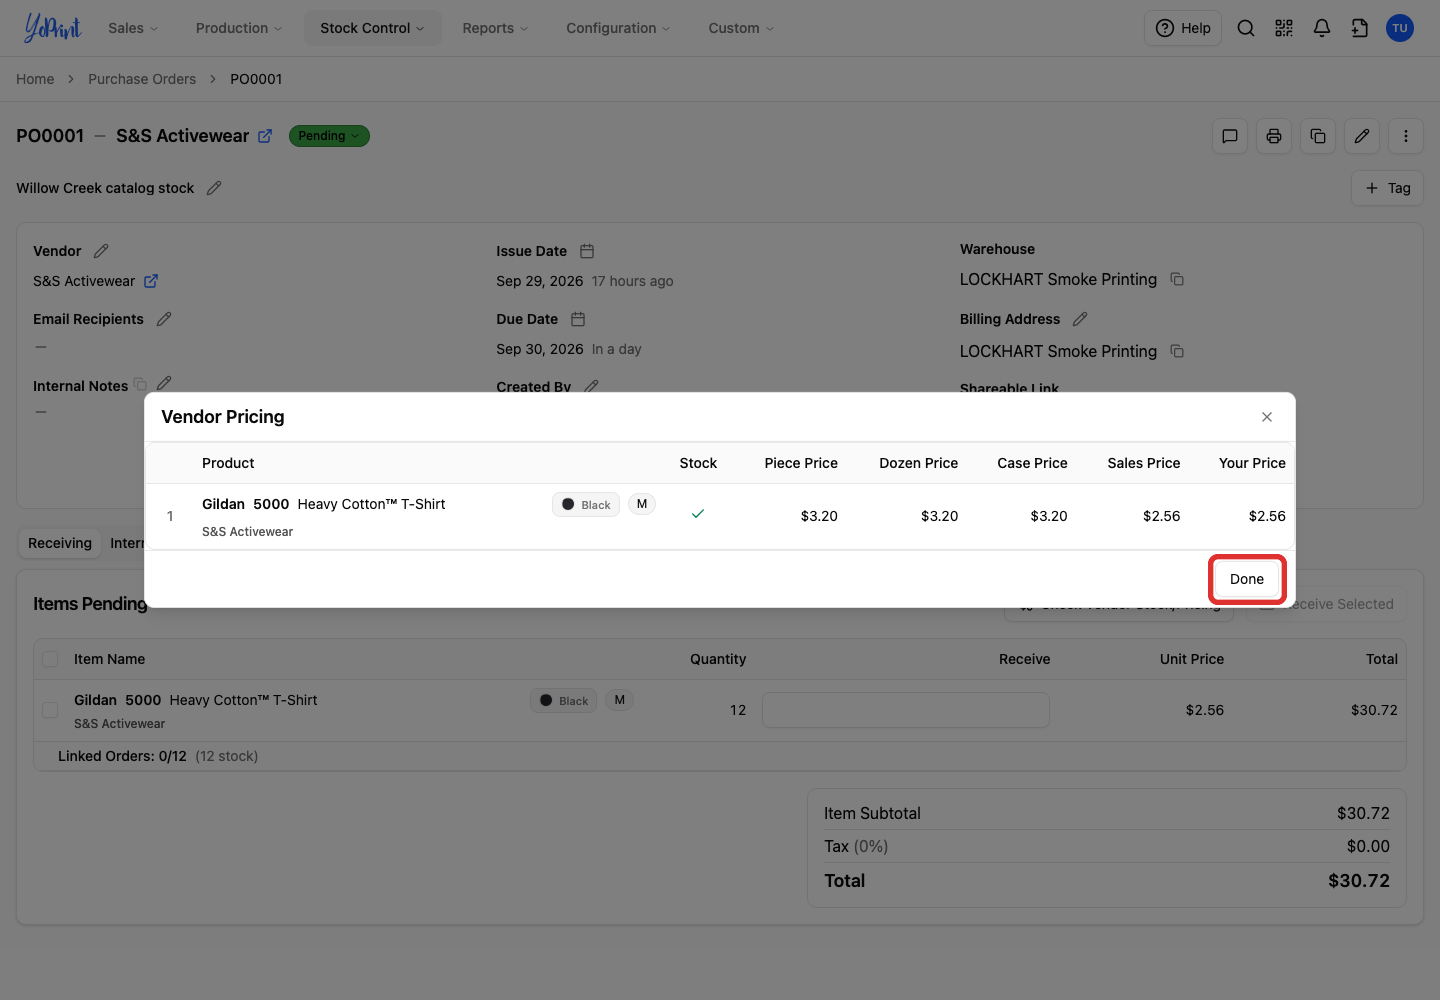Edit the Email Recipients field

click(164, 319)
